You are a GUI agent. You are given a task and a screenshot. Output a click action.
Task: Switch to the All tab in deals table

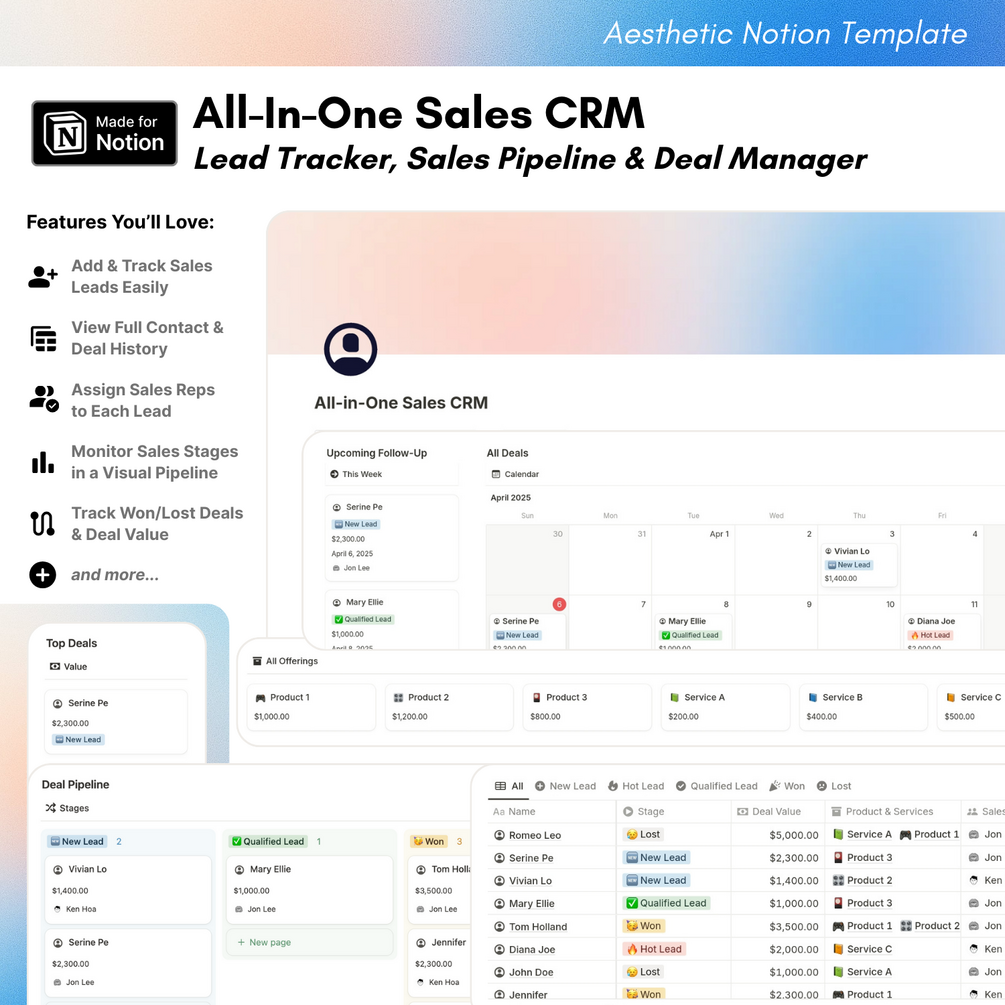click(x=510, y=786)
